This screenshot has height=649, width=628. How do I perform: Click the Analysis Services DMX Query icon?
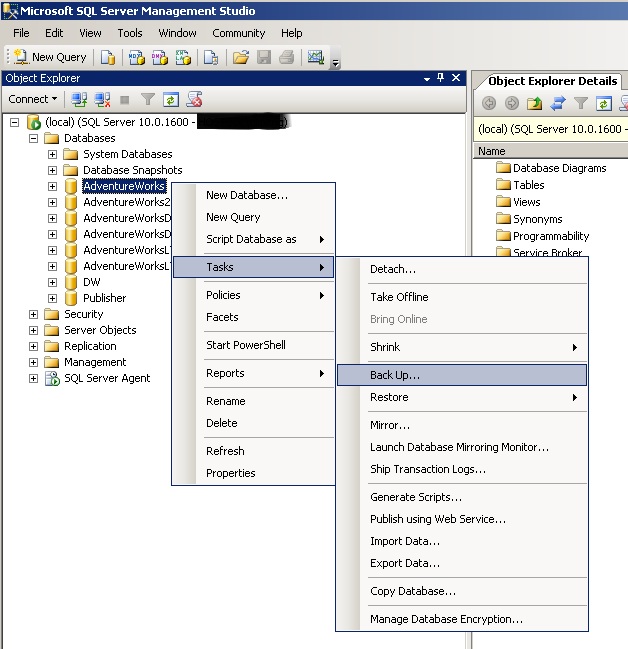pos(160,57)
